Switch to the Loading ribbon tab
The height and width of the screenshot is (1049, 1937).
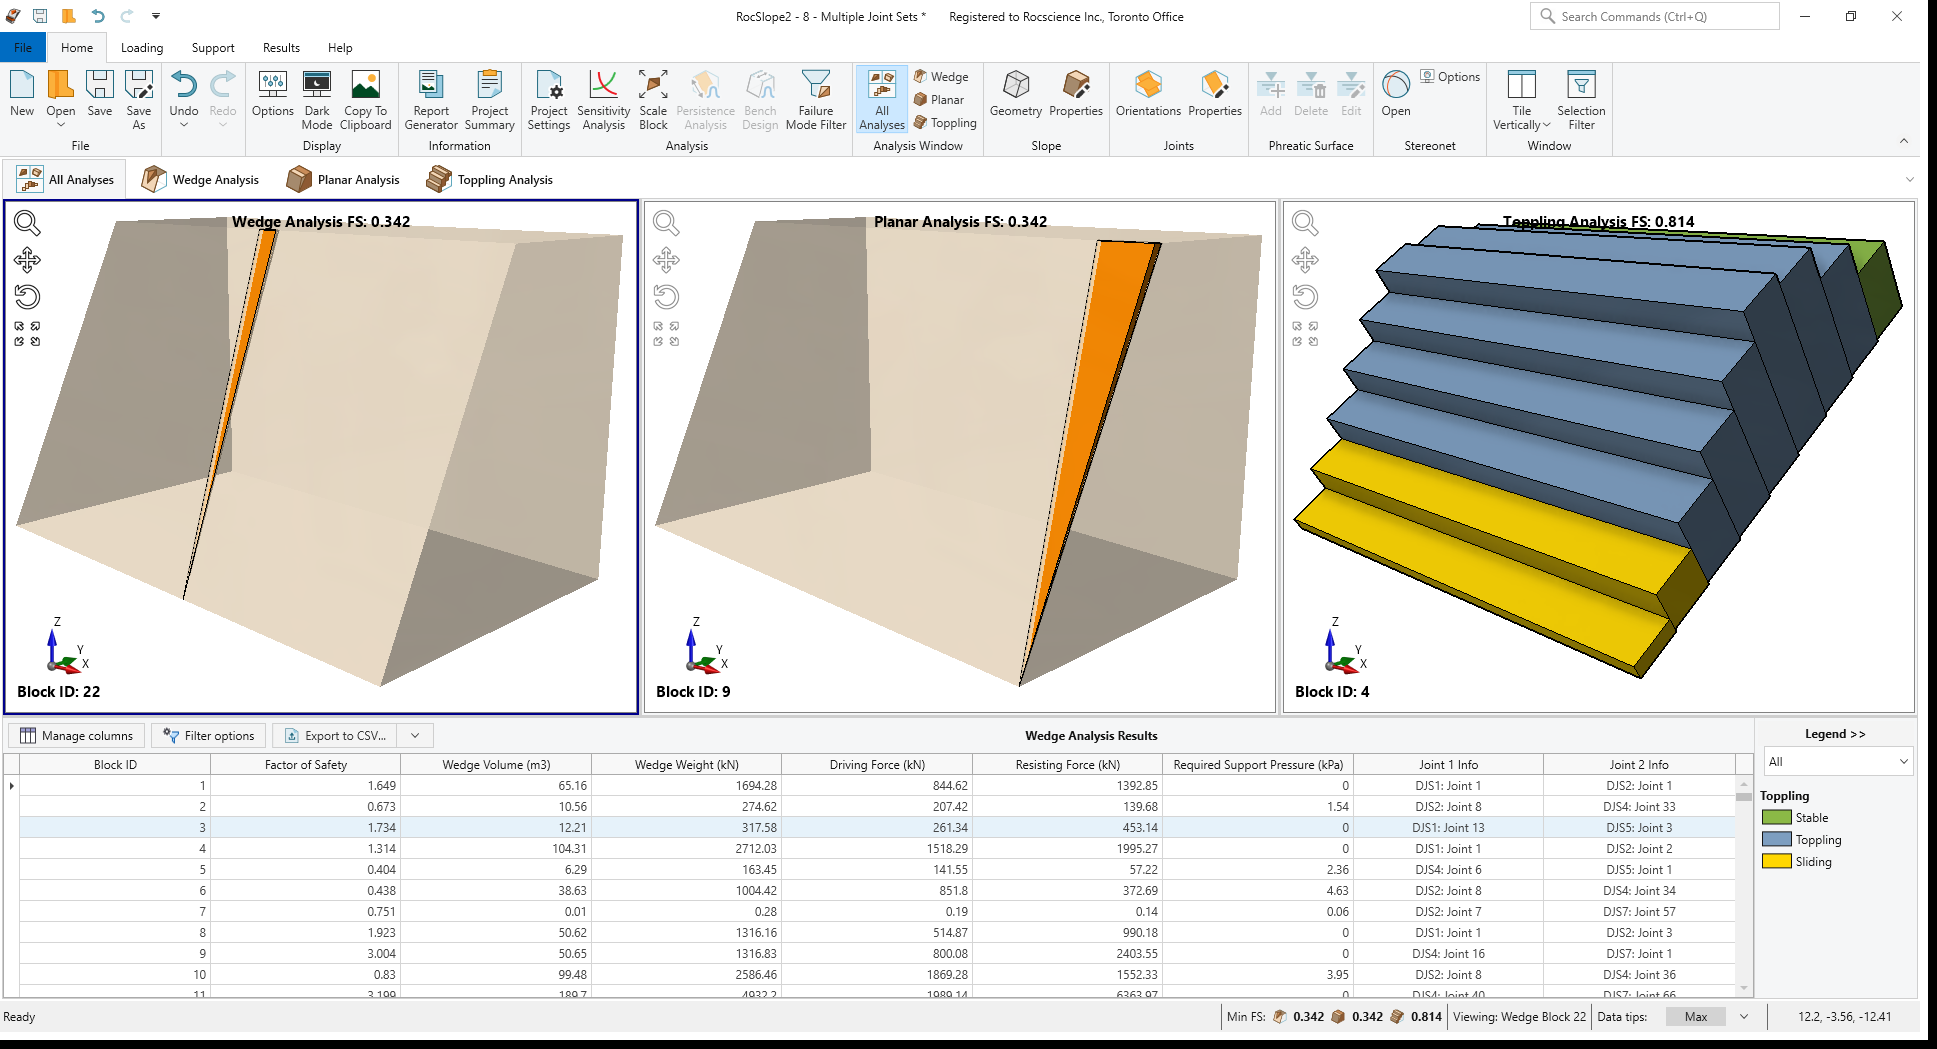click(142, 48)
